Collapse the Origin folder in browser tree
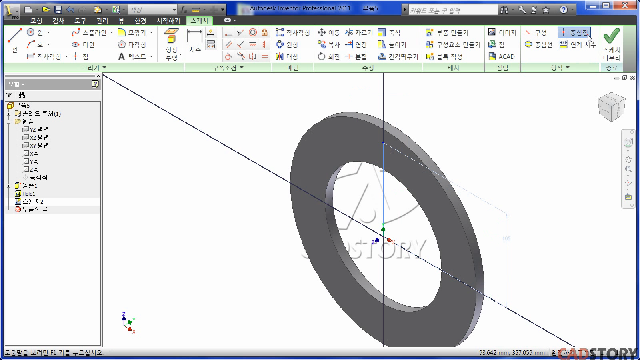This screenshot has height=360, width=640. [x=9, y=122]
